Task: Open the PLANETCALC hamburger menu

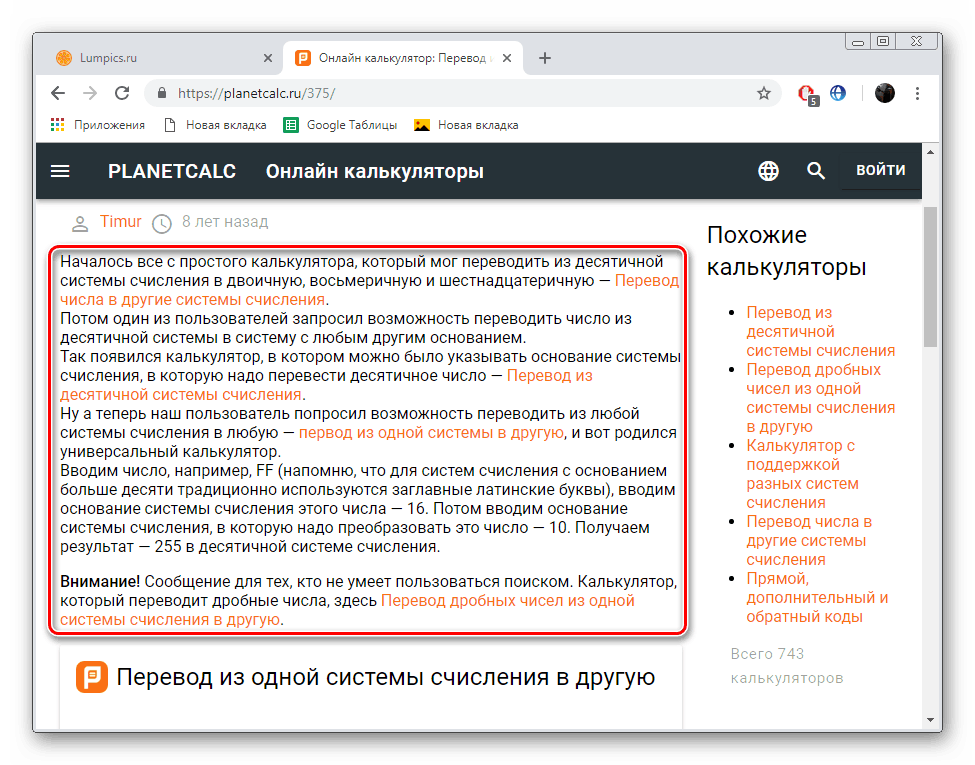Action: 60,171
